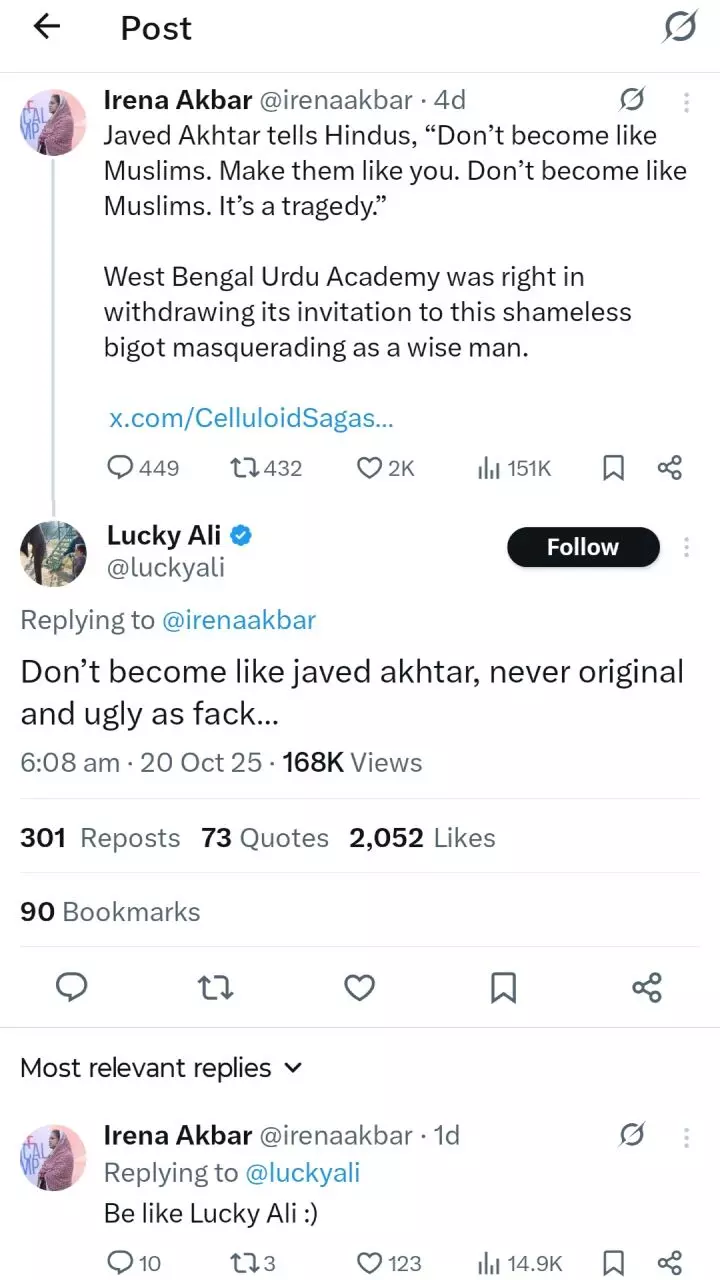Follow Lucky Ali
This screenshot has height=1280, width=720.
click(x=583, y=547)
